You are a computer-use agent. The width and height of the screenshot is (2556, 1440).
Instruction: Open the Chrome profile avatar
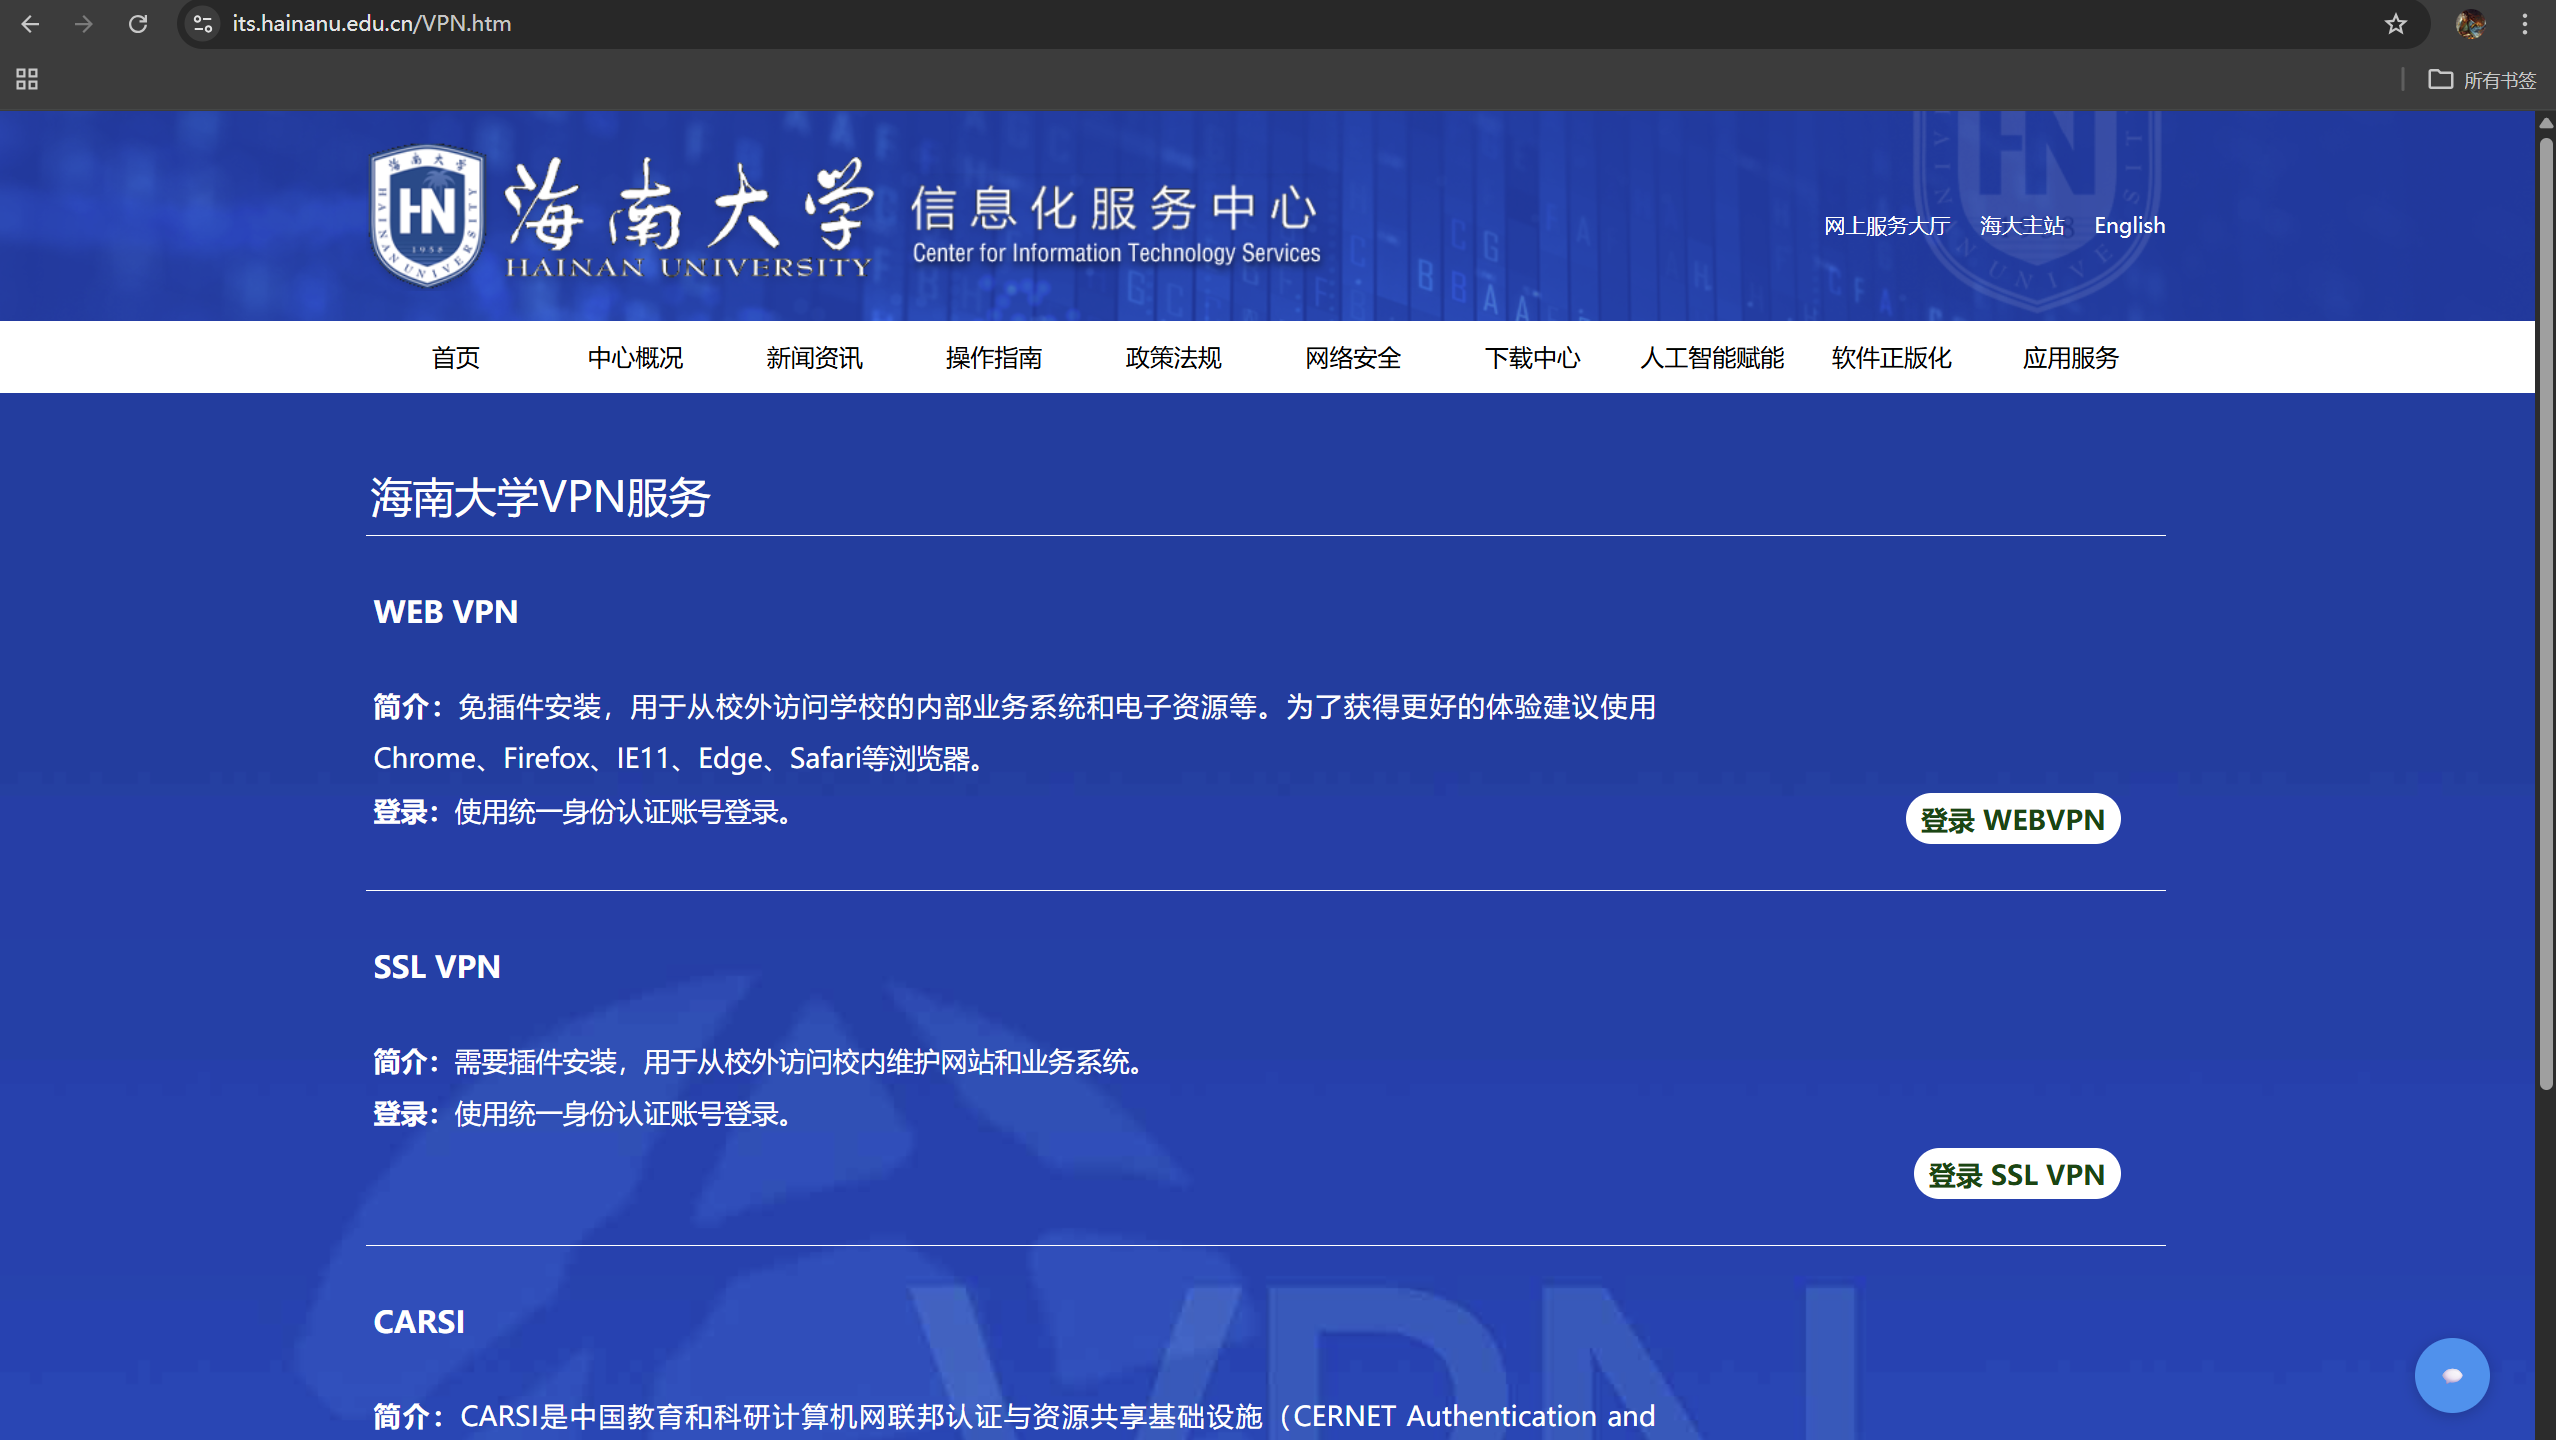(x=2470, y=24)
